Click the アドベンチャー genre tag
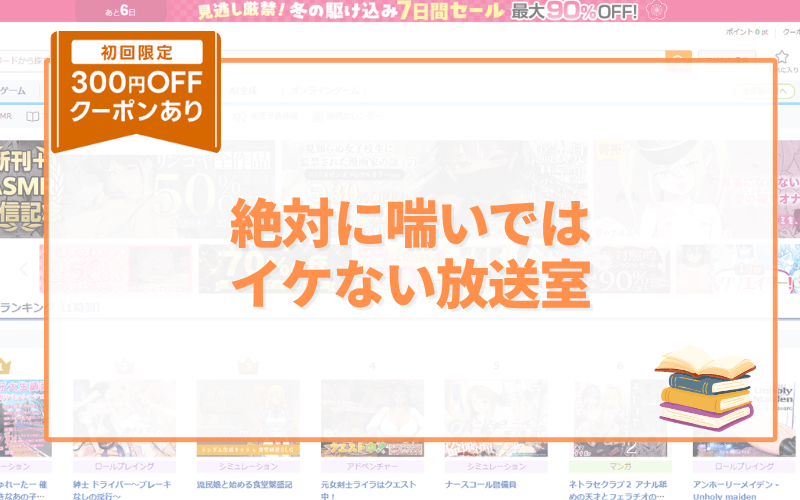The height and width of the screenshot is (500, 800). [372, 466]
